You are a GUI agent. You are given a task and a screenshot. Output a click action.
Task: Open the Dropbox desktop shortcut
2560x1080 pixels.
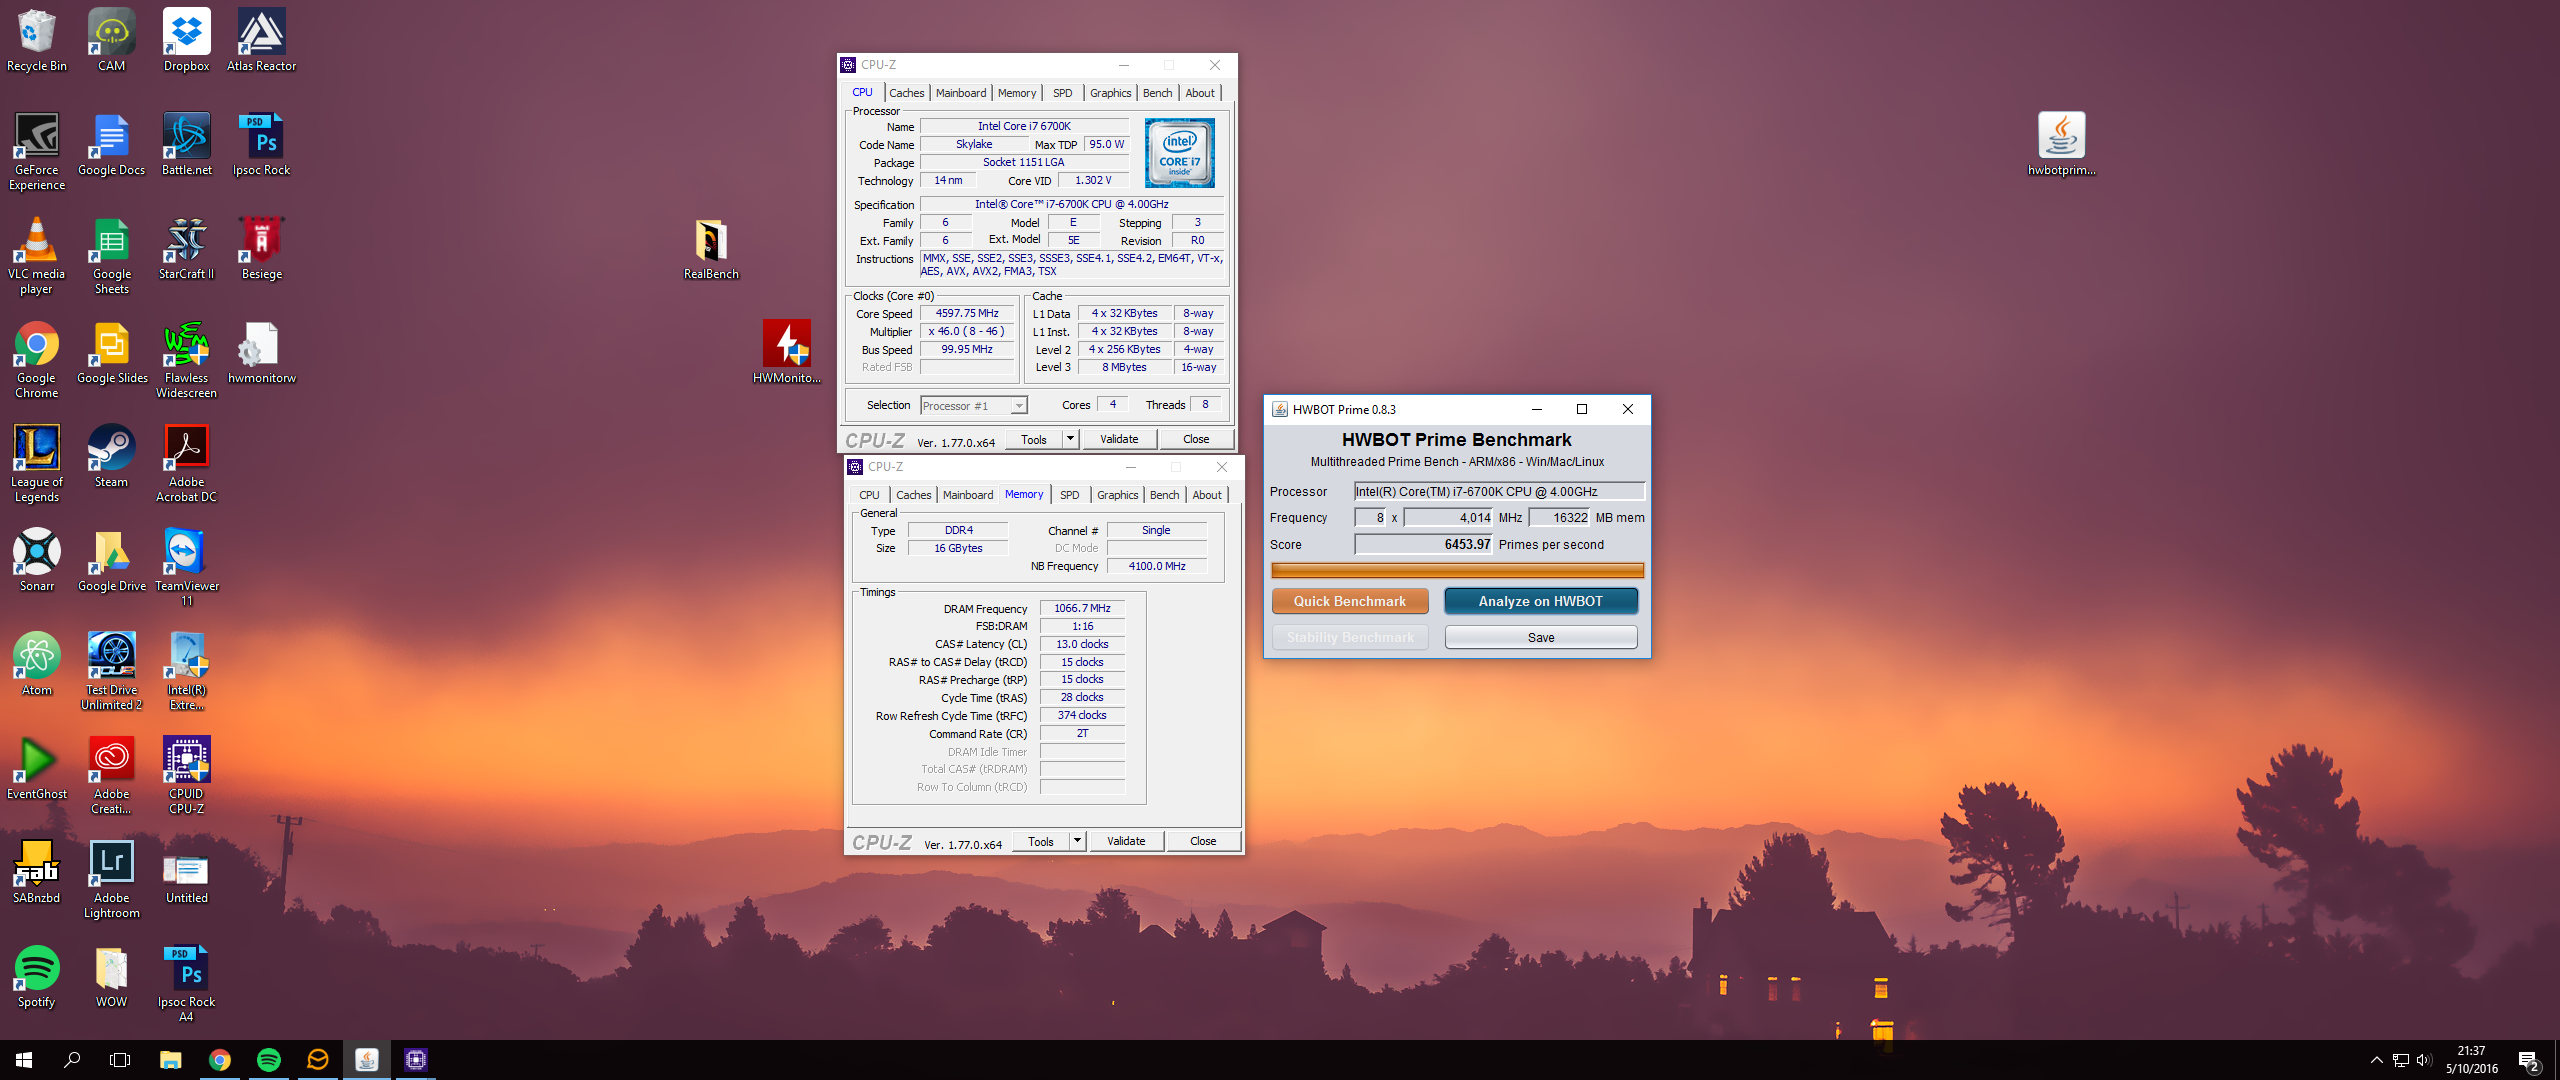(x=186, y=40)
